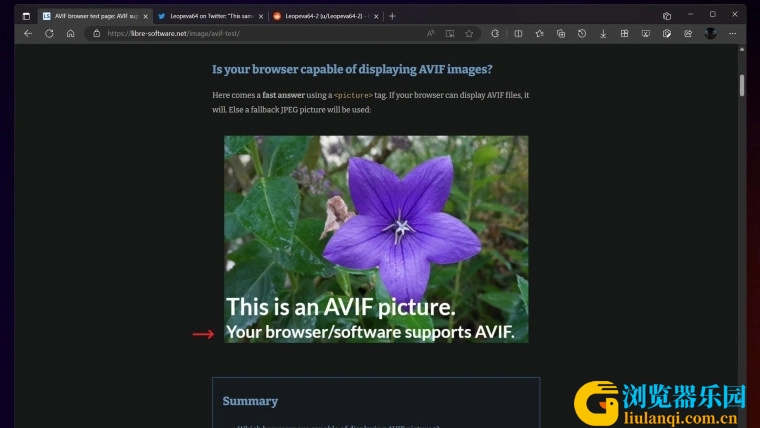Open immersive reader from address bar
The width and height of the screenshot is (760, 428).
point(450,33)
